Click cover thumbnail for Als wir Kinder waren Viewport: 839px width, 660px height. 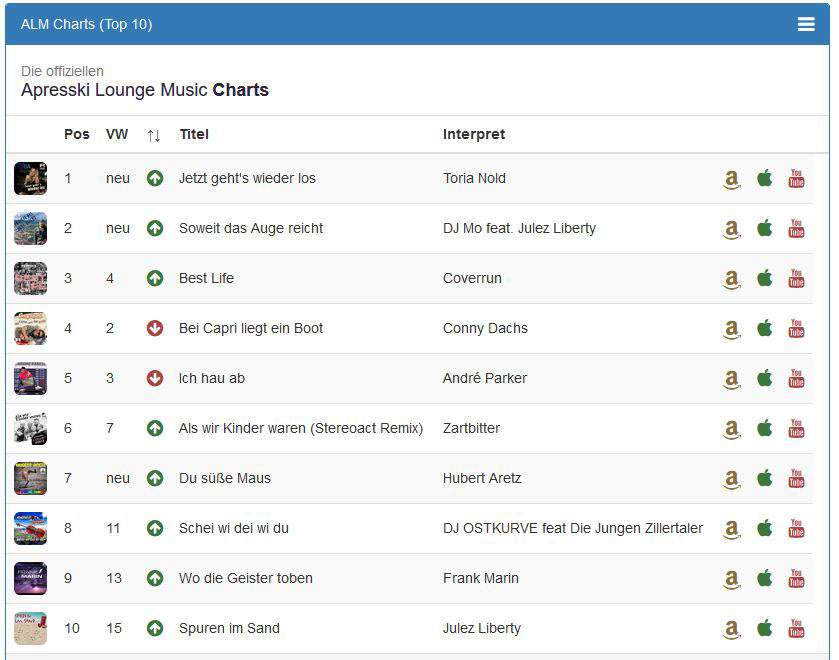pyautogui.click(x=30, y=428)
